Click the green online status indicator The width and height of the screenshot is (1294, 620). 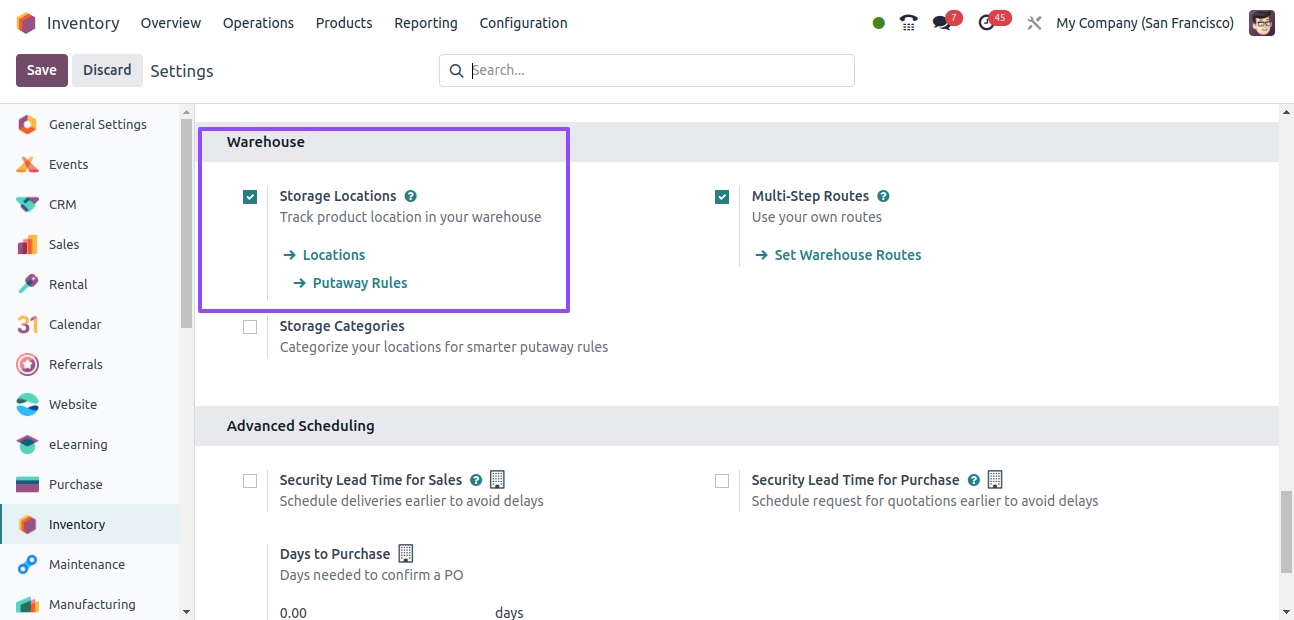click(x=879, y=23)
